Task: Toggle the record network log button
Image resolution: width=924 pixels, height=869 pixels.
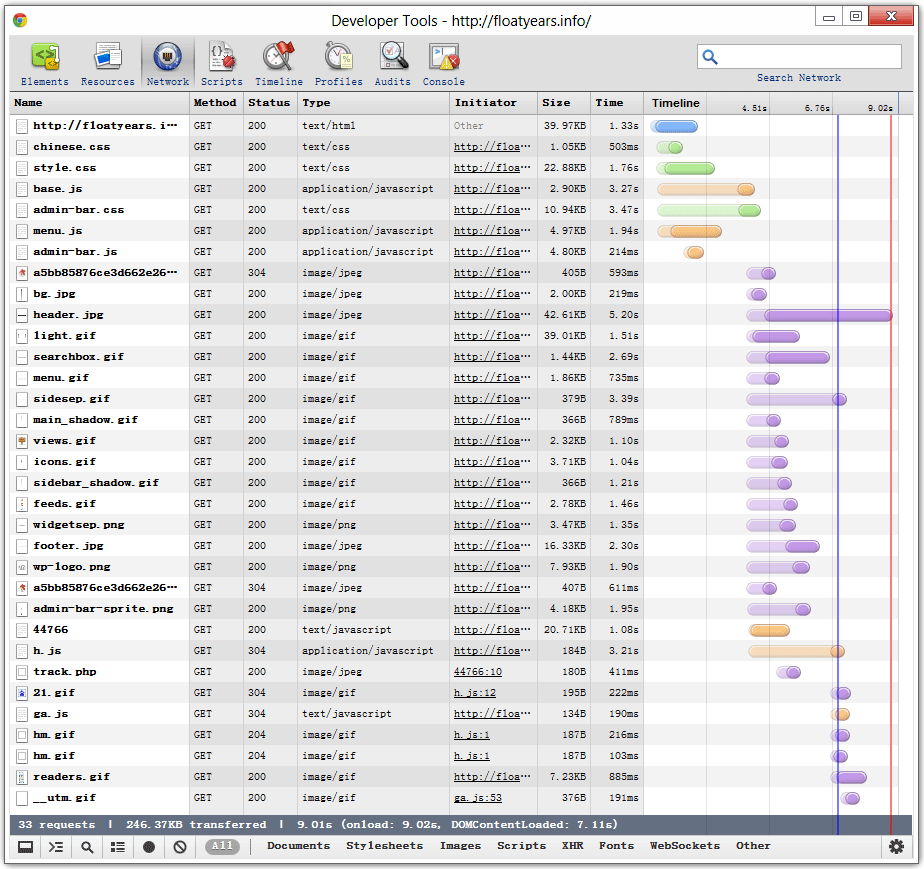Action: (149, 847)
